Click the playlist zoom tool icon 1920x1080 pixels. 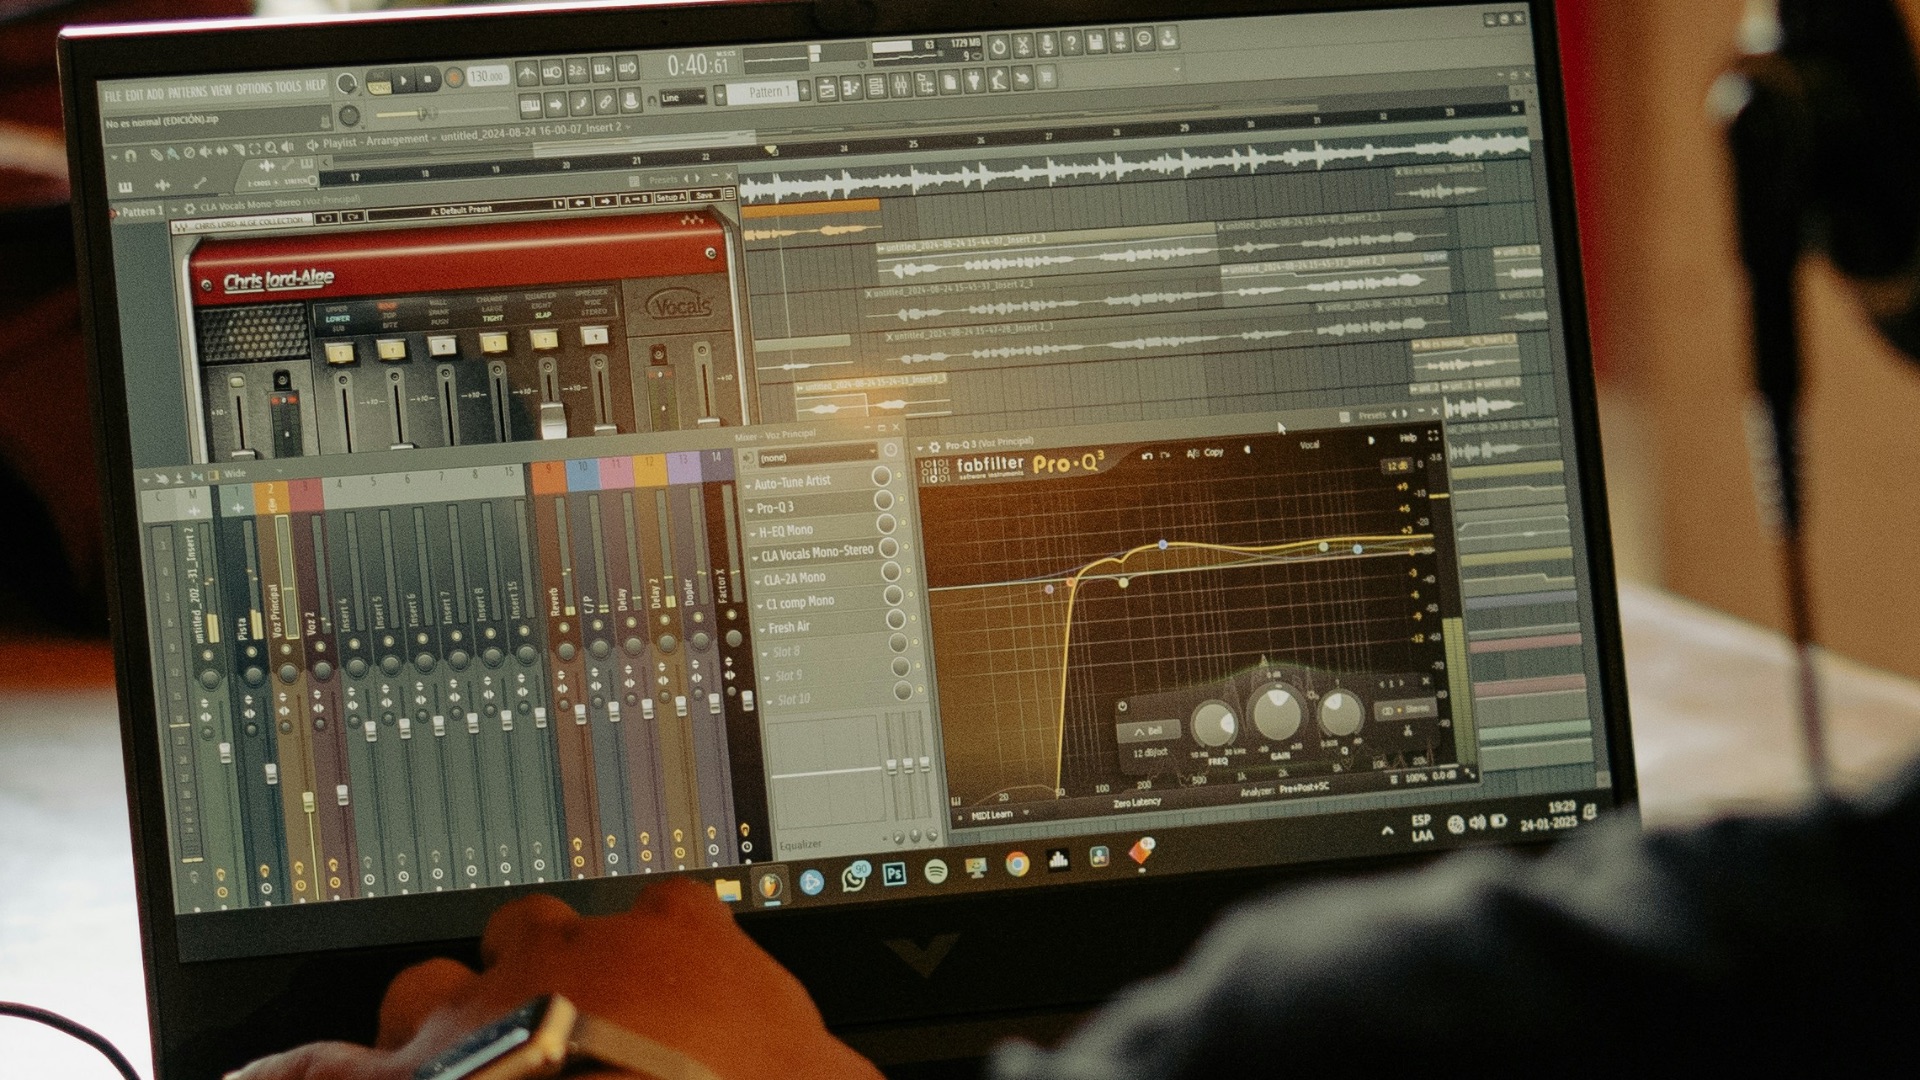[271, 148]
